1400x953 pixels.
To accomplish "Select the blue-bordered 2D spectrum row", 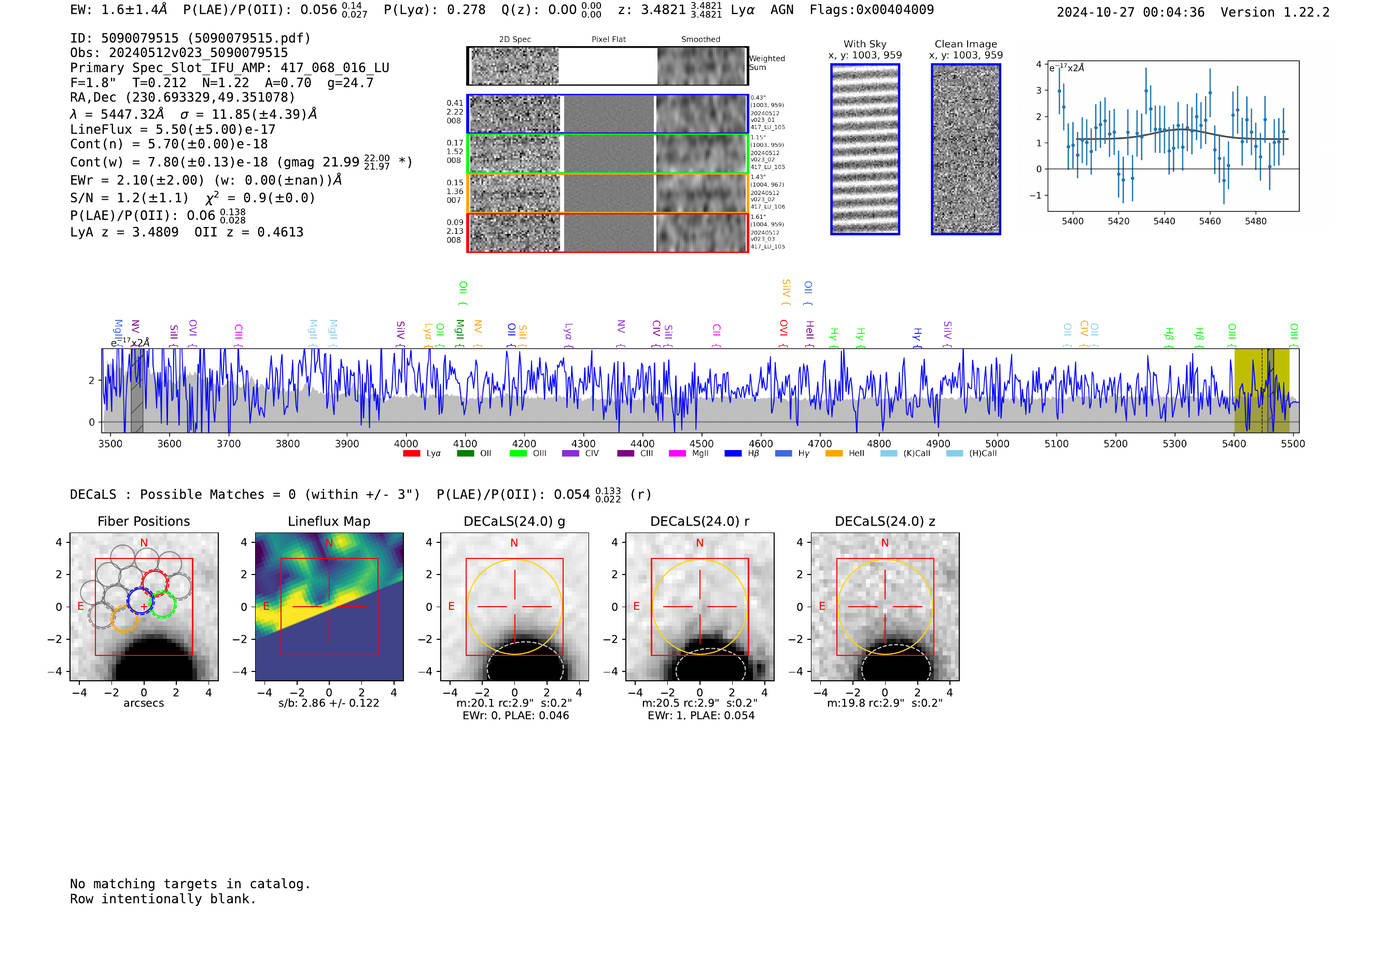I will (607, 114).
